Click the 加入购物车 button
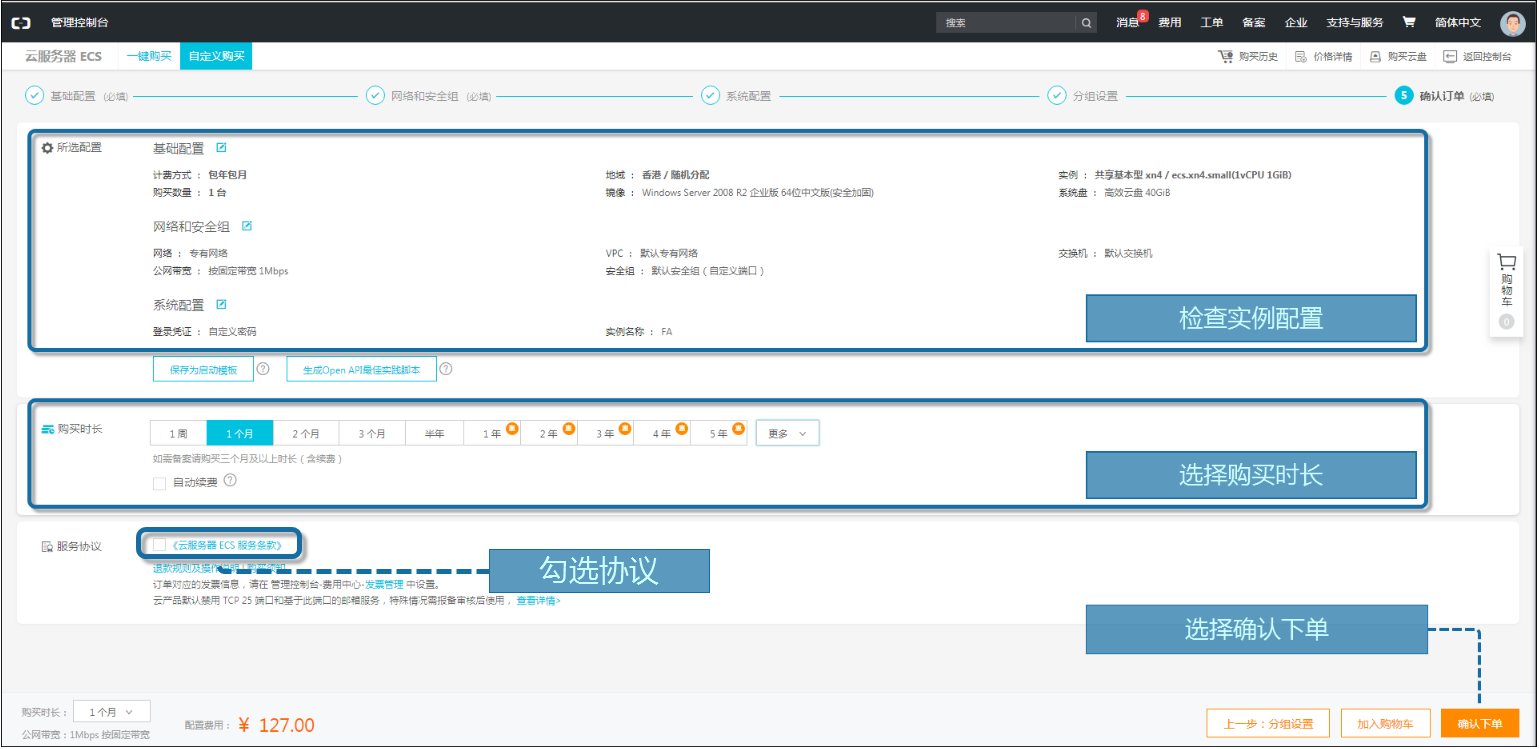Image resolution: width=1539 pixels, height=749 pixels. point(1384,723)
